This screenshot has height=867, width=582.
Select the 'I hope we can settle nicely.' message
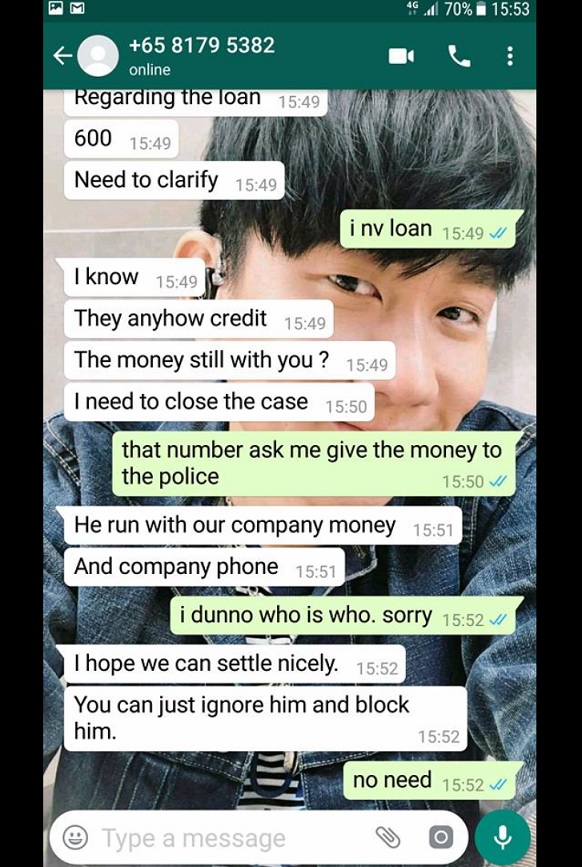tap(234, 664)
